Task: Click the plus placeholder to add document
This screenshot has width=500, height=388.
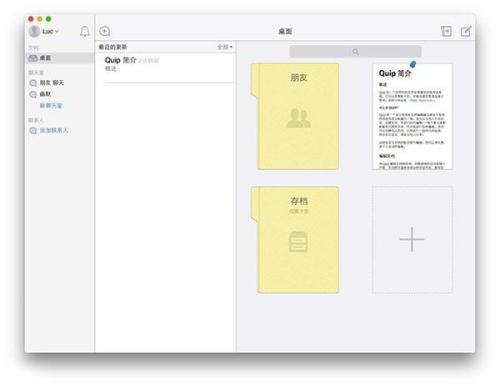Action: pos(412,239)
